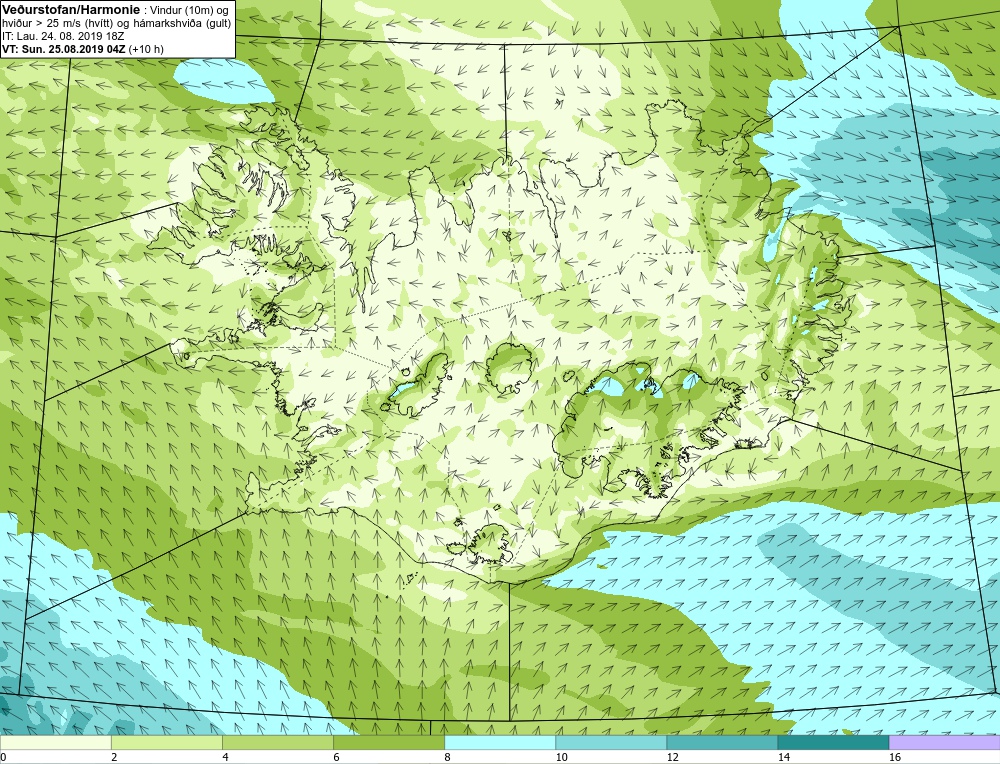Click the legend label '16'
The width and height of the screenshot is (1000, 764).
pos(895,757)
